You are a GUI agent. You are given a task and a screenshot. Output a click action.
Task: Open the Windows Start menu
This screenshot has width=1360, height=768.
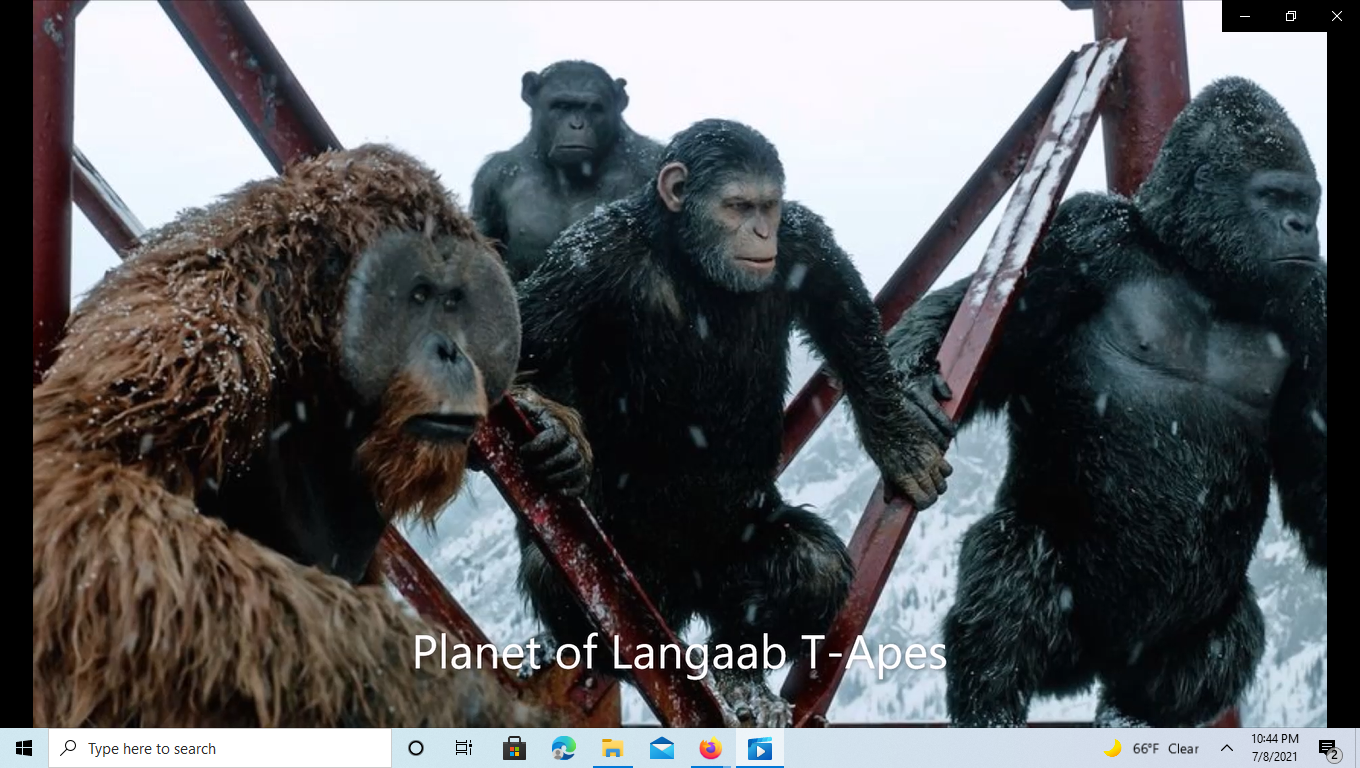(x=24, y=748)
